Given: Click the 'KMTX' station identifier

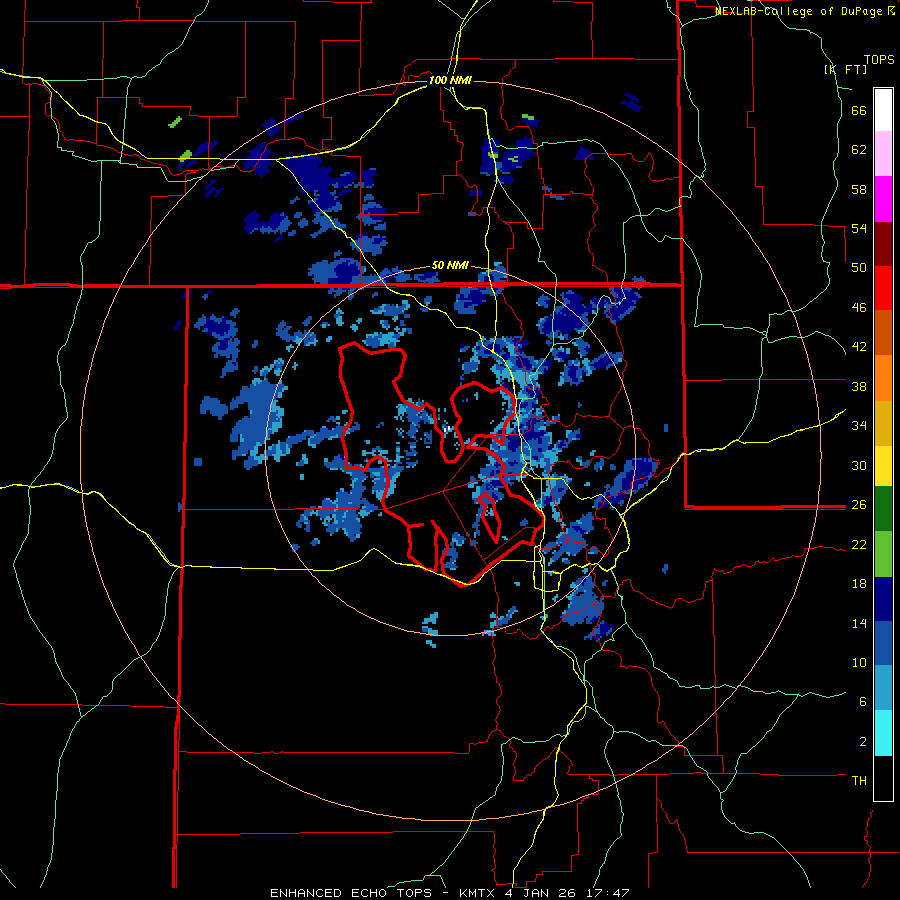Looking at the screenshot, I should (476, 893).
